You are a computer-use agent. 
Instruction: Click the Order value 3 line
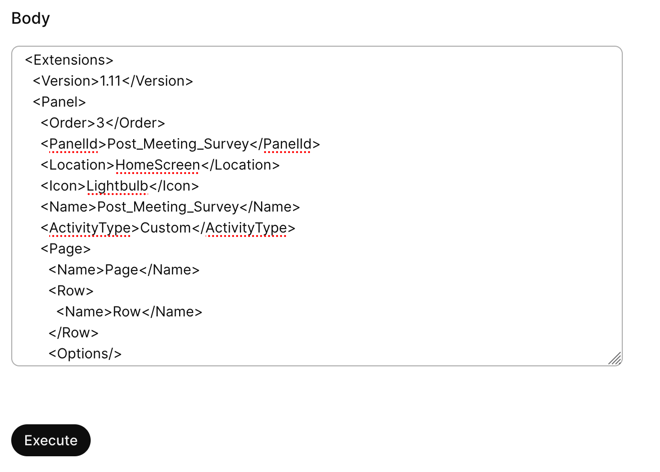pyautogui.click(x=102, y=123)
